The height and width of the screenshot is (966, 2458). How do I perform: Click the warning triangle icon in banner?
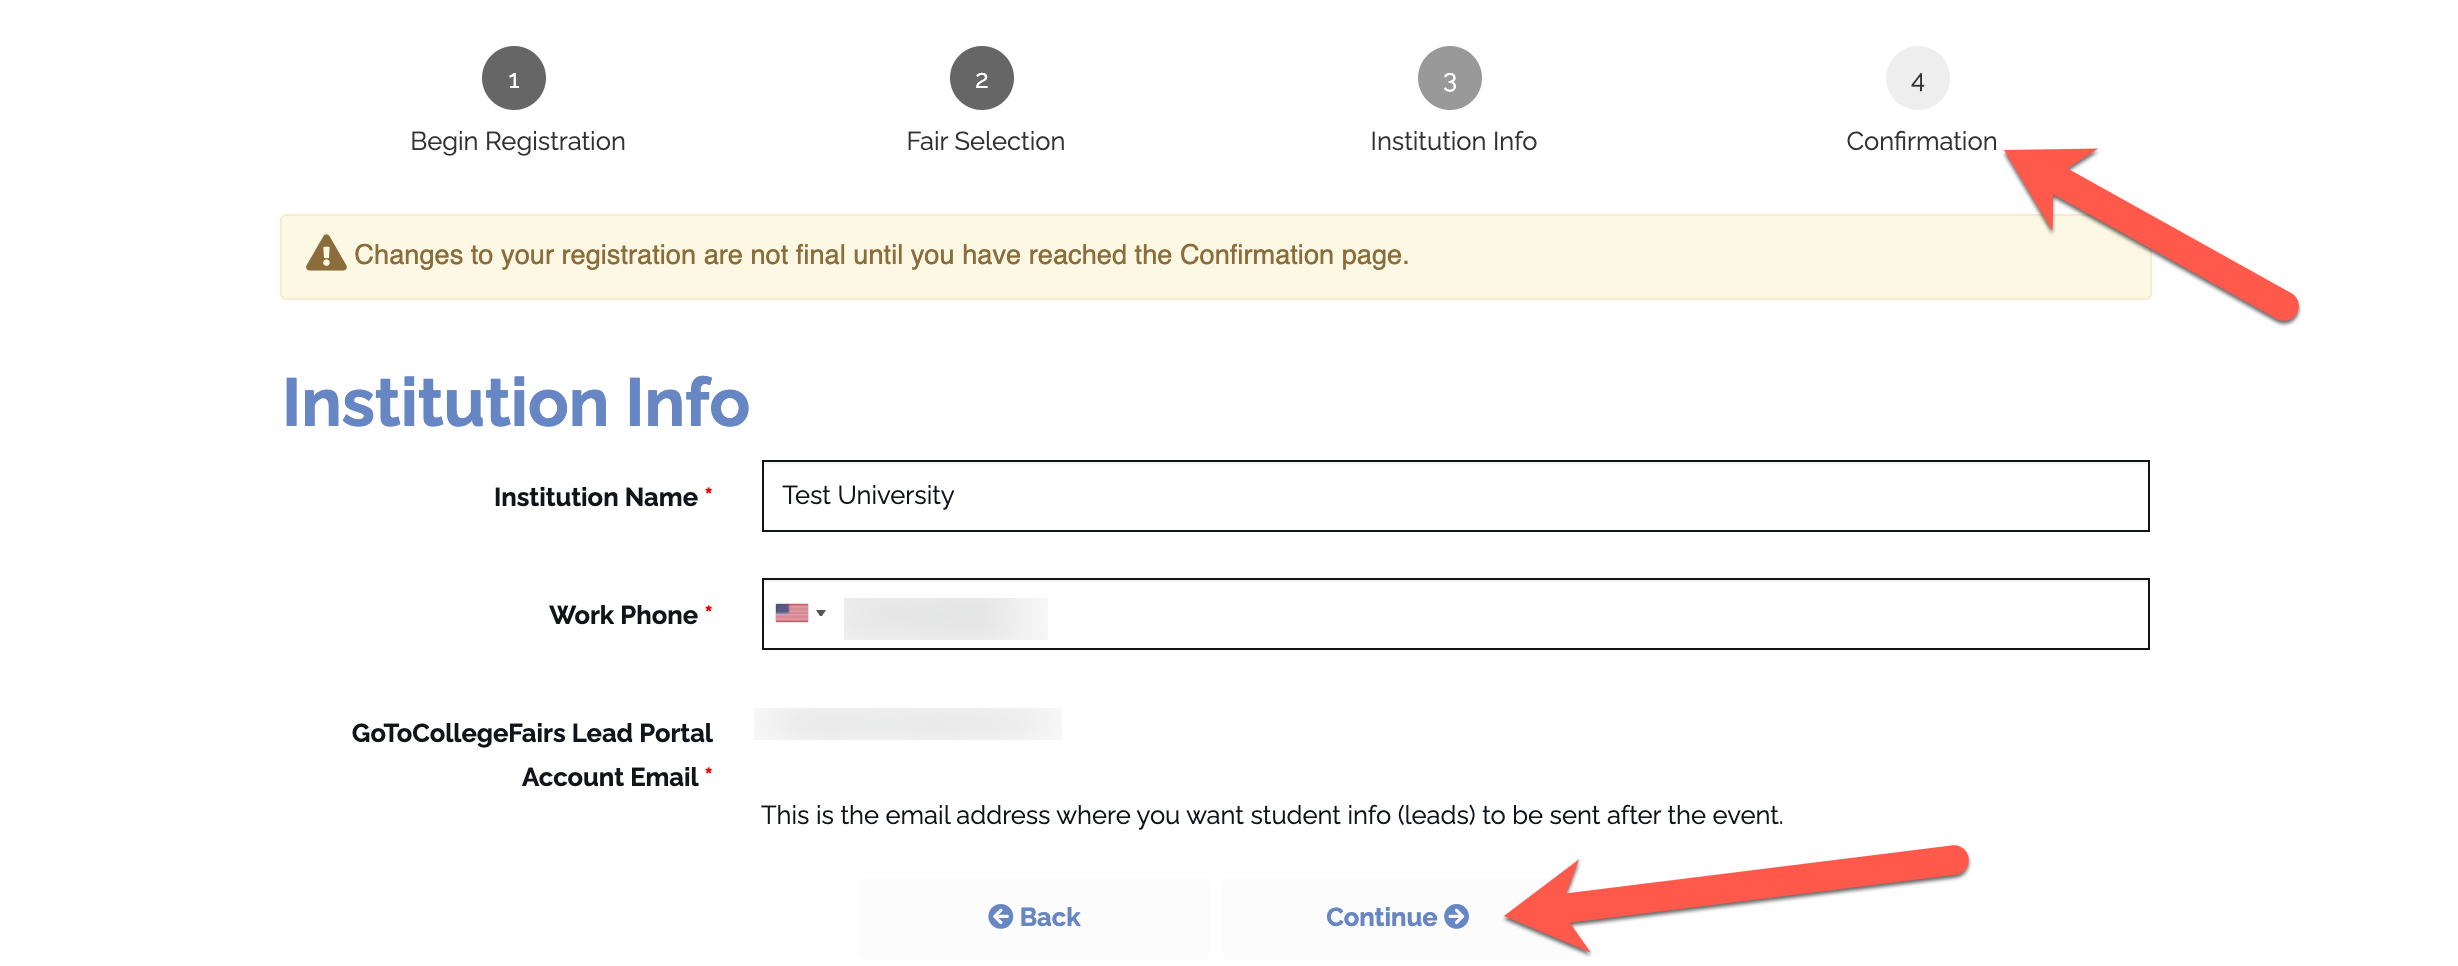pyautogui.click(x=326, y=254)
